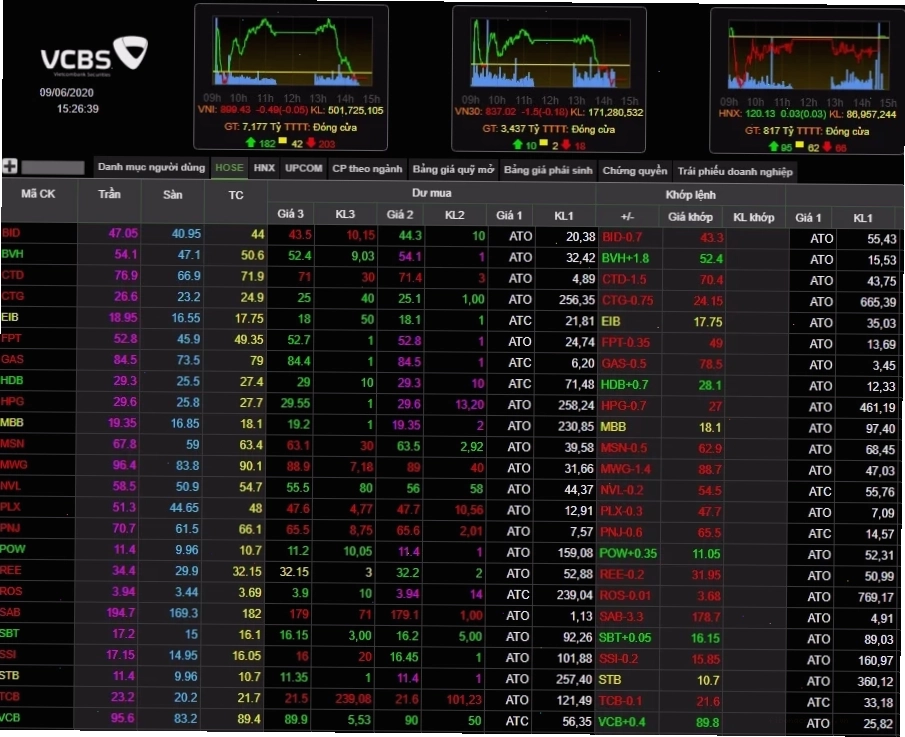Click the Giá khớp column header
The height and width of the screenshot is (737, 905).
pyautogui.click(x=690, y=217)
